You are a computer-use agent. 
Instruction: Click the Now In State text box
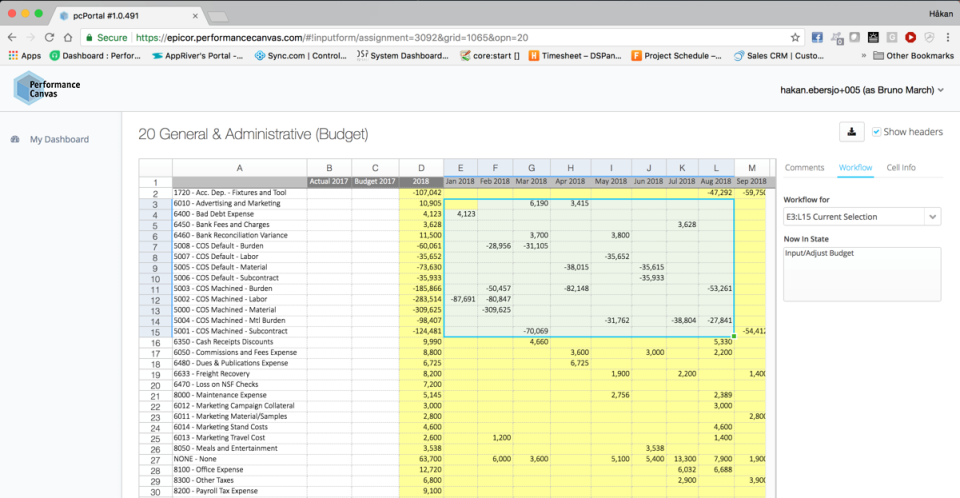862,274
